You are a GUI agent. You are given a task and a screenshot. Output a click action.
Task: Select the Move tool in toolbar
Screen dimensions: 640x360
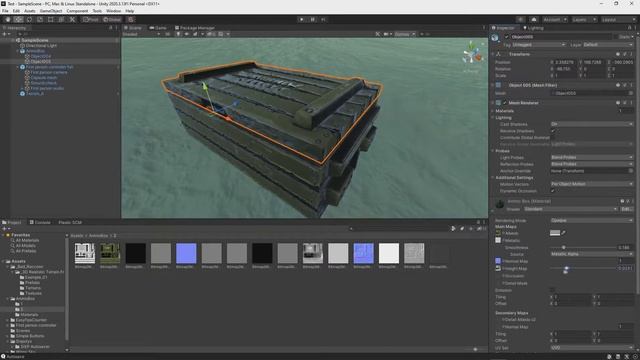click(18, 19)
